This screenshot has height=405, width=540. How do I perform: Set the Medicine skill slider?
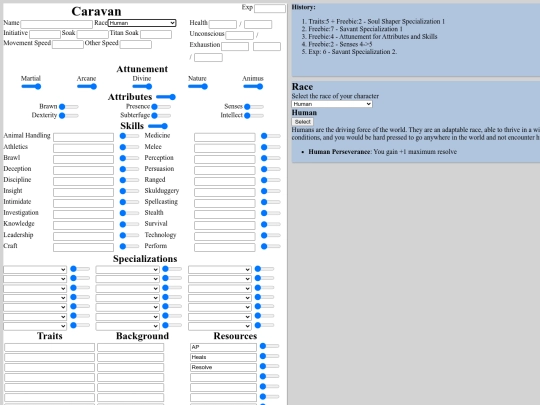tap(271, 136)
